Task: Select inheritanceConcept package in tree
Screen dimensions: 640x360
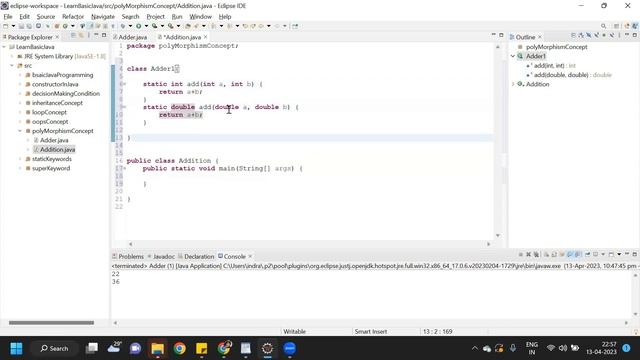Action: 57,103
